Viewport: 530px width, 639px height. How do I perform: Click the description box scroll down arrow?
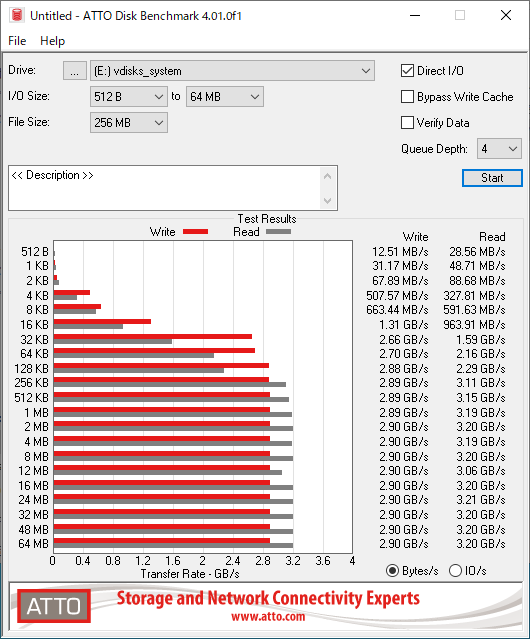pos(327,200)
